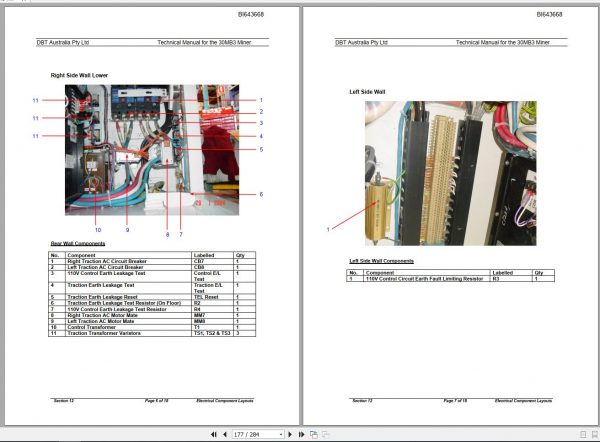Select 'Control Transformer' table cell
This screenshot has width=600, height=442.
pos(128,328)
